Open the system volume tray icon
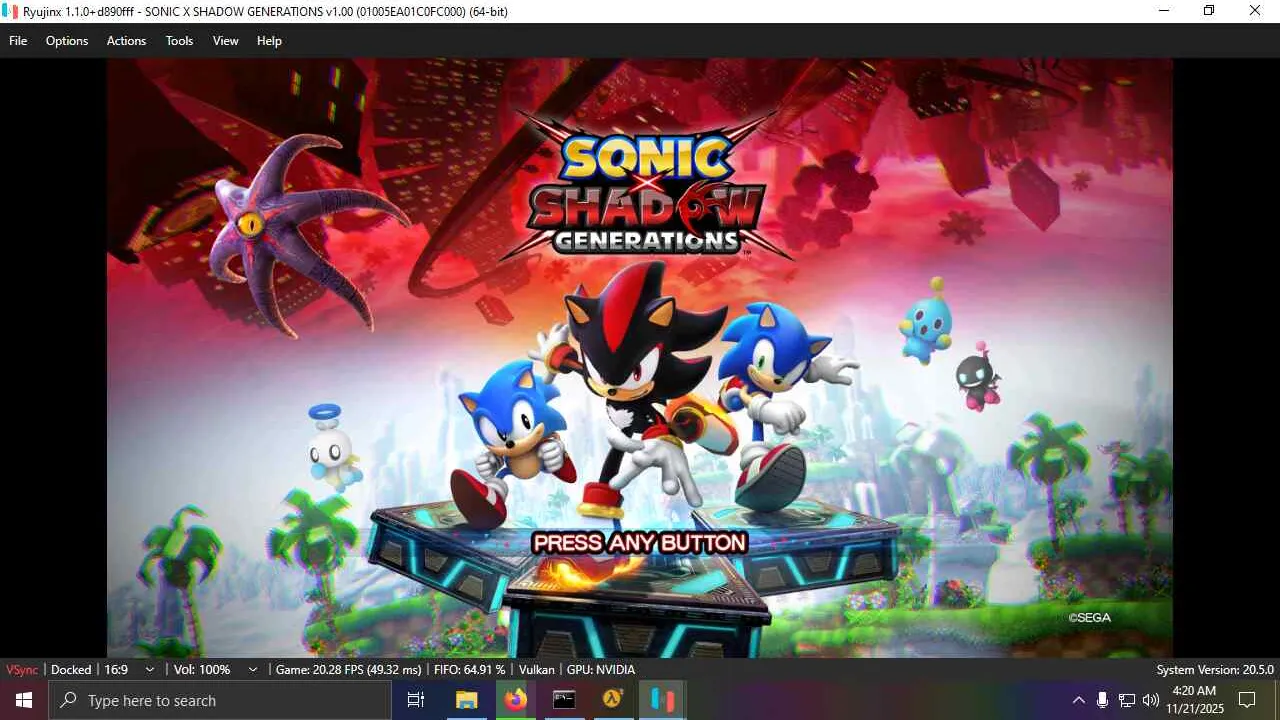Screen dimensions: 1280x720 pyautogui.click(x=1151, y=700)
